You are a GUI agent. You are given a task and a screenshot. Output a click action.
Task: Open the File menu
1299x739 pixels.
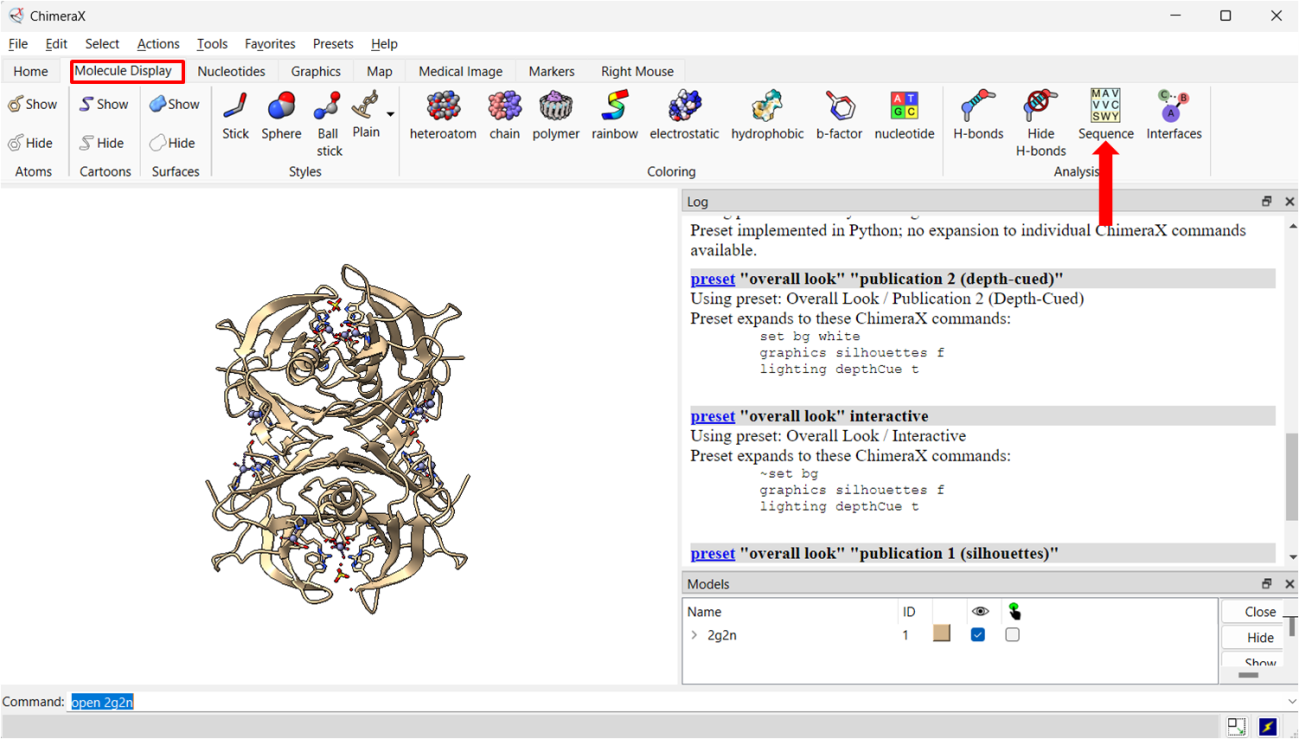click(18, 44)
